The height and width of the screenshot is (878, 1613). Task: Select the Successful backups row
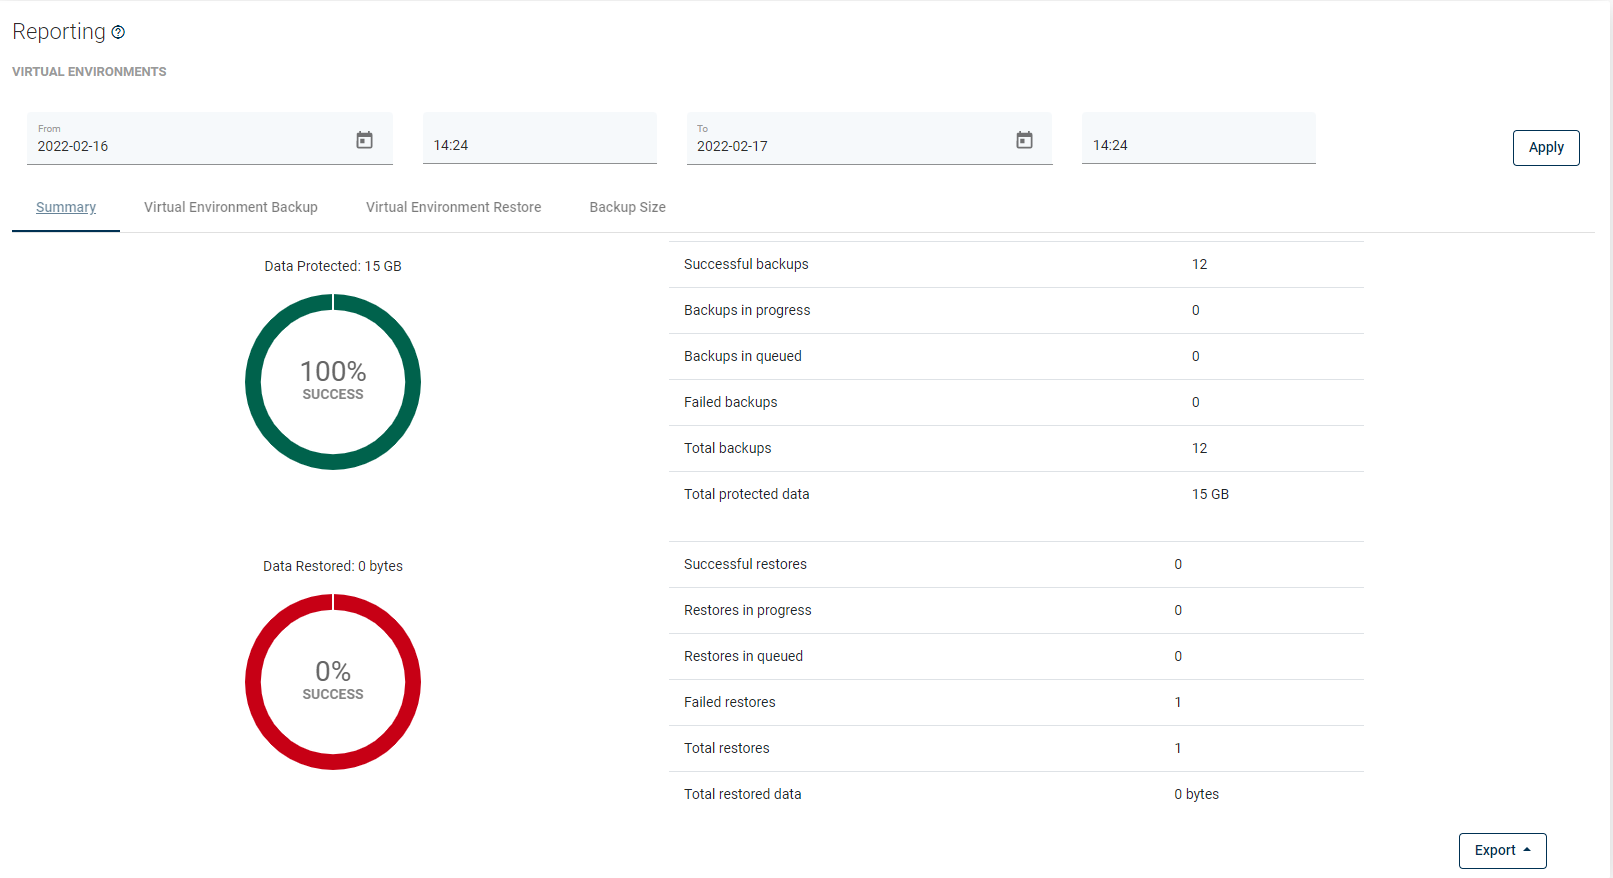point(1015,264)
